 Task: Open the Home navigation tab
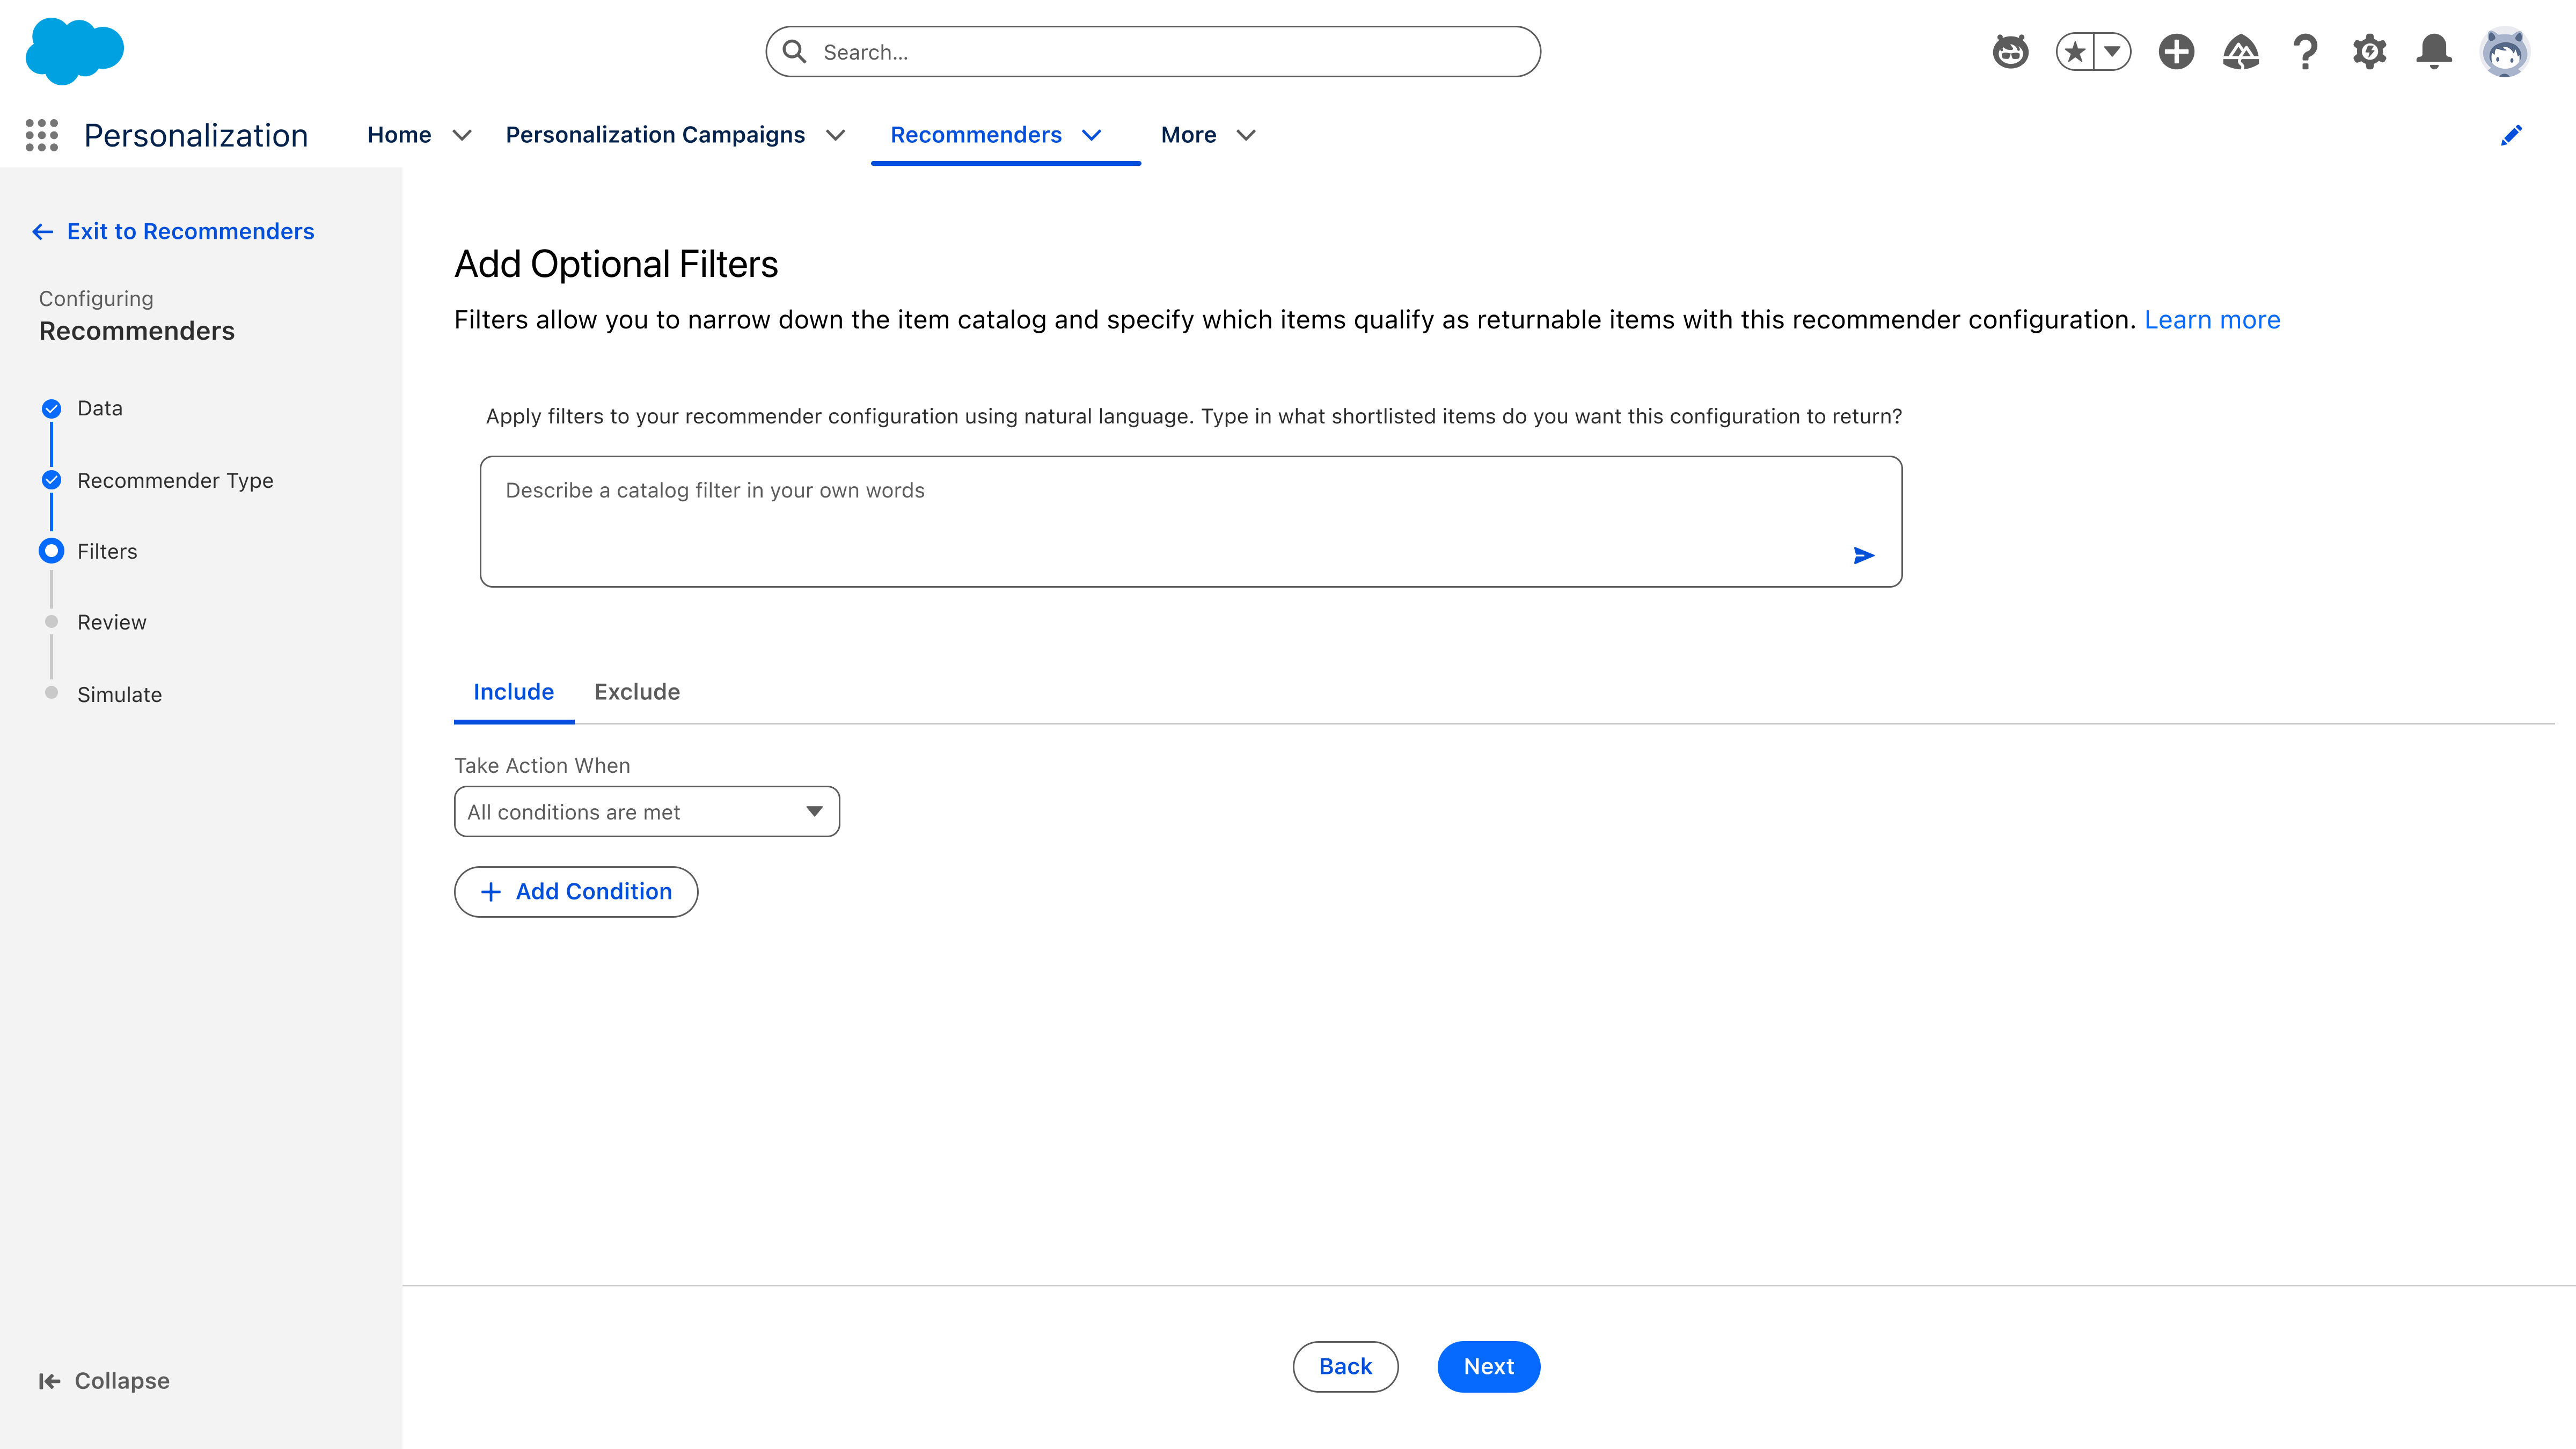399,135
